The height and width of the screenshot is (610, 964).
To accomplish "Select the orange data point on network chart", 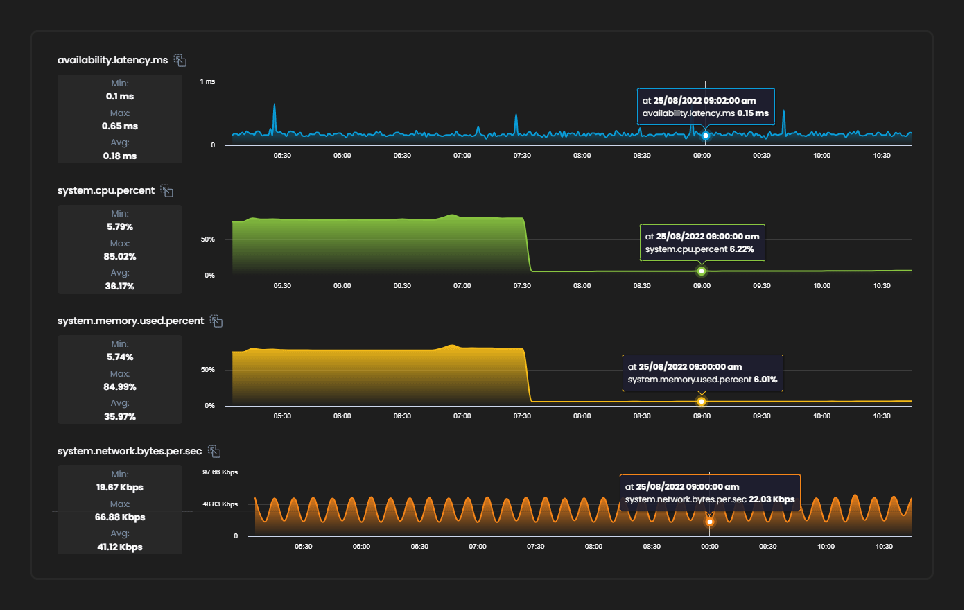I will coord(709,521).
